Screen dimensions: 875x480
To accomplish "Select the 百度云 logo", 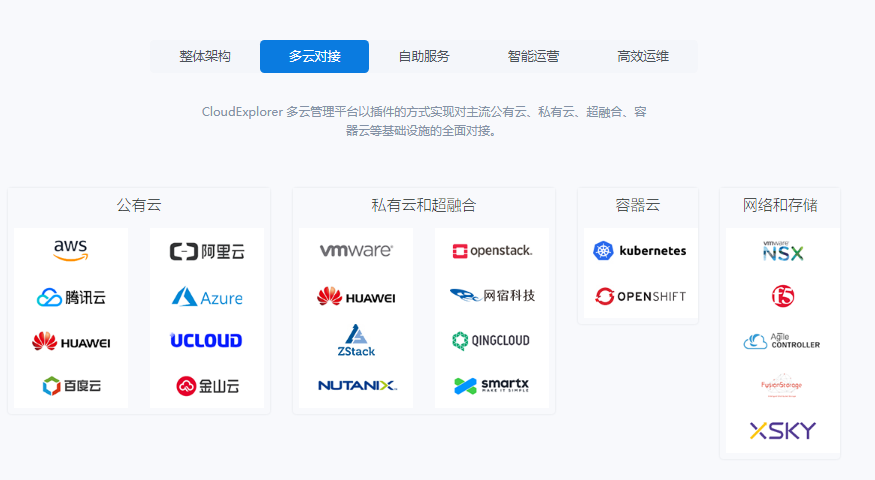I will (x=71, y=386).
